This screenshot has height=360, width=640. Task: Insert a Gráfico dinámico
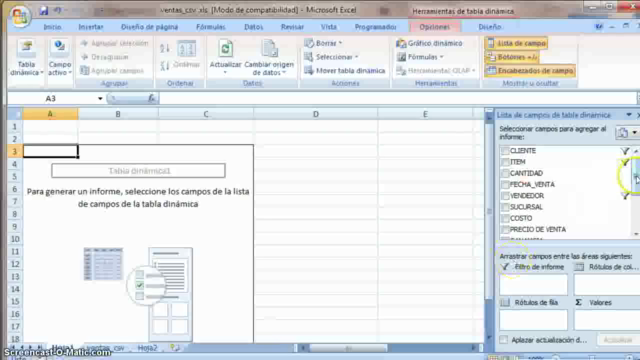[x=429, y=43]
